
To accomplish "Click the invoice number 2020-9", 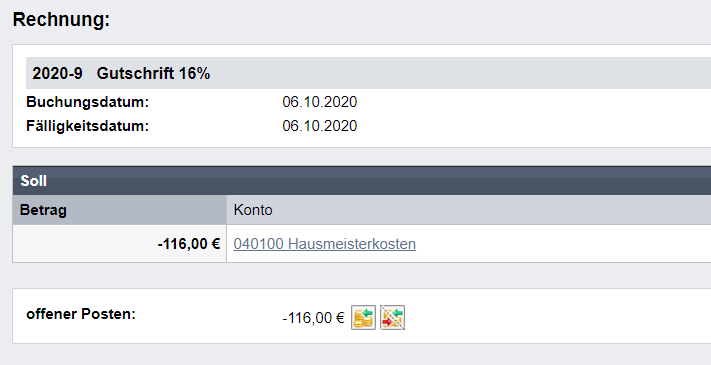I will (57, 73).
